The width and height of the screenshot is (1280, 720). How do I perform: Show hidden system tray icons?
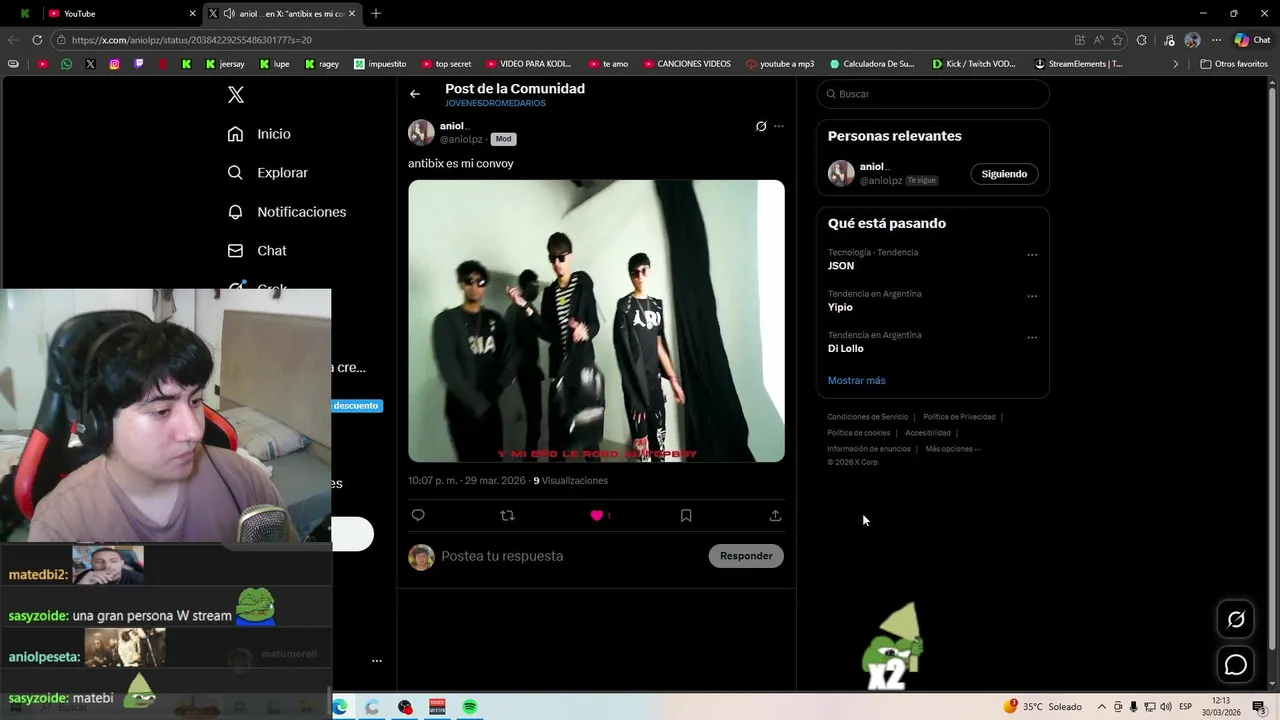(x=1102, y=707)
